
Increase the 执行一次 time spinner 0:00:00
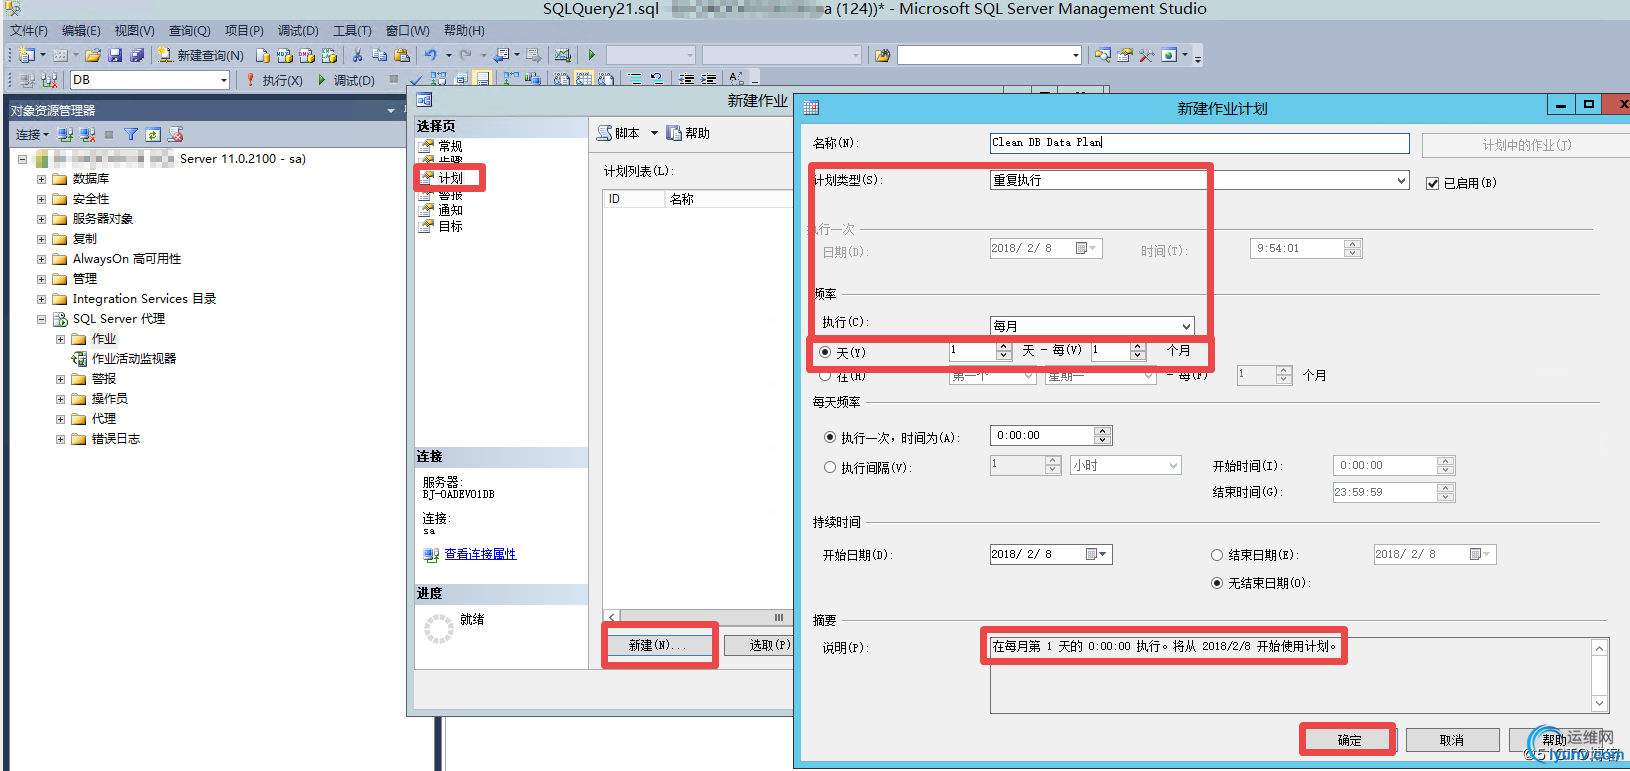tap(1102, 431)
